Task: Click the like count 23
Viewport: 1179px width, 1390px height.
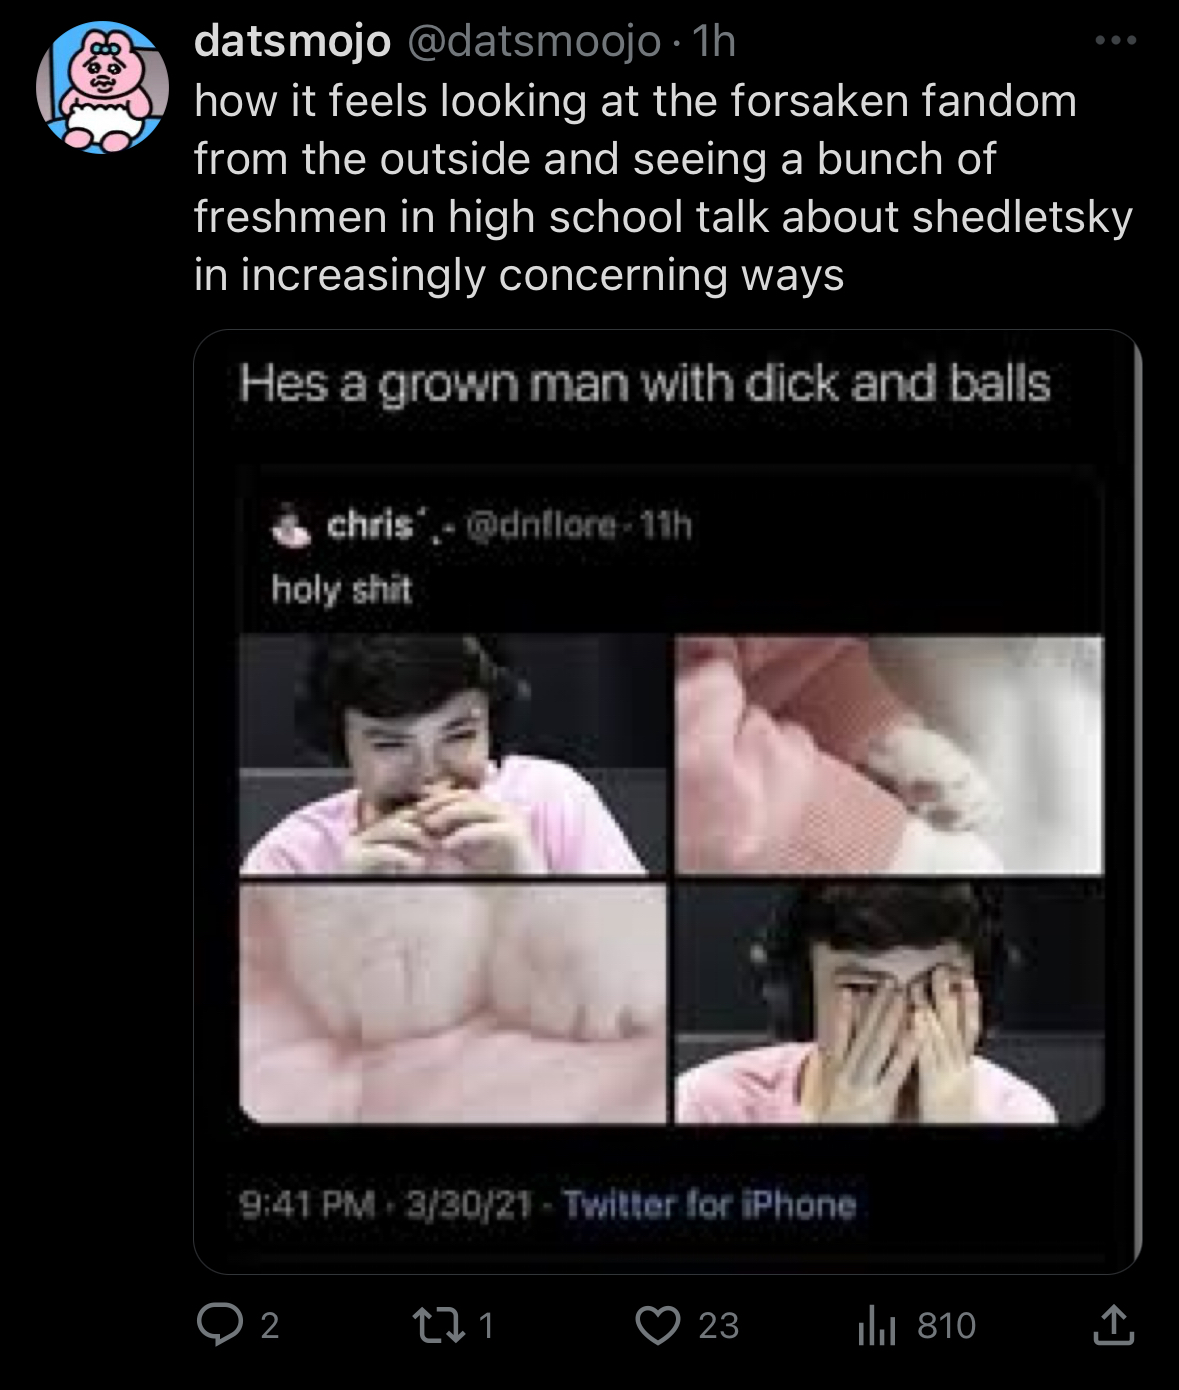Action: coord(718,1326)
